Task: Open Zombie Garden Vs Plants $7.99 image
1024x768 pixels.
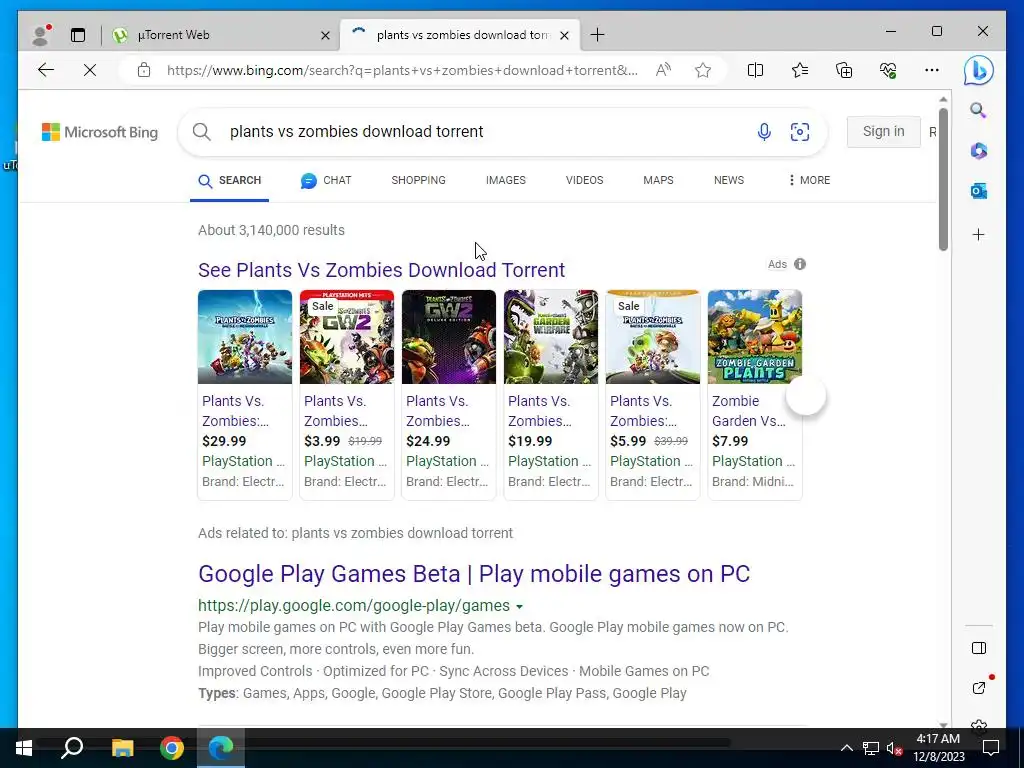Action: point(754,337)
